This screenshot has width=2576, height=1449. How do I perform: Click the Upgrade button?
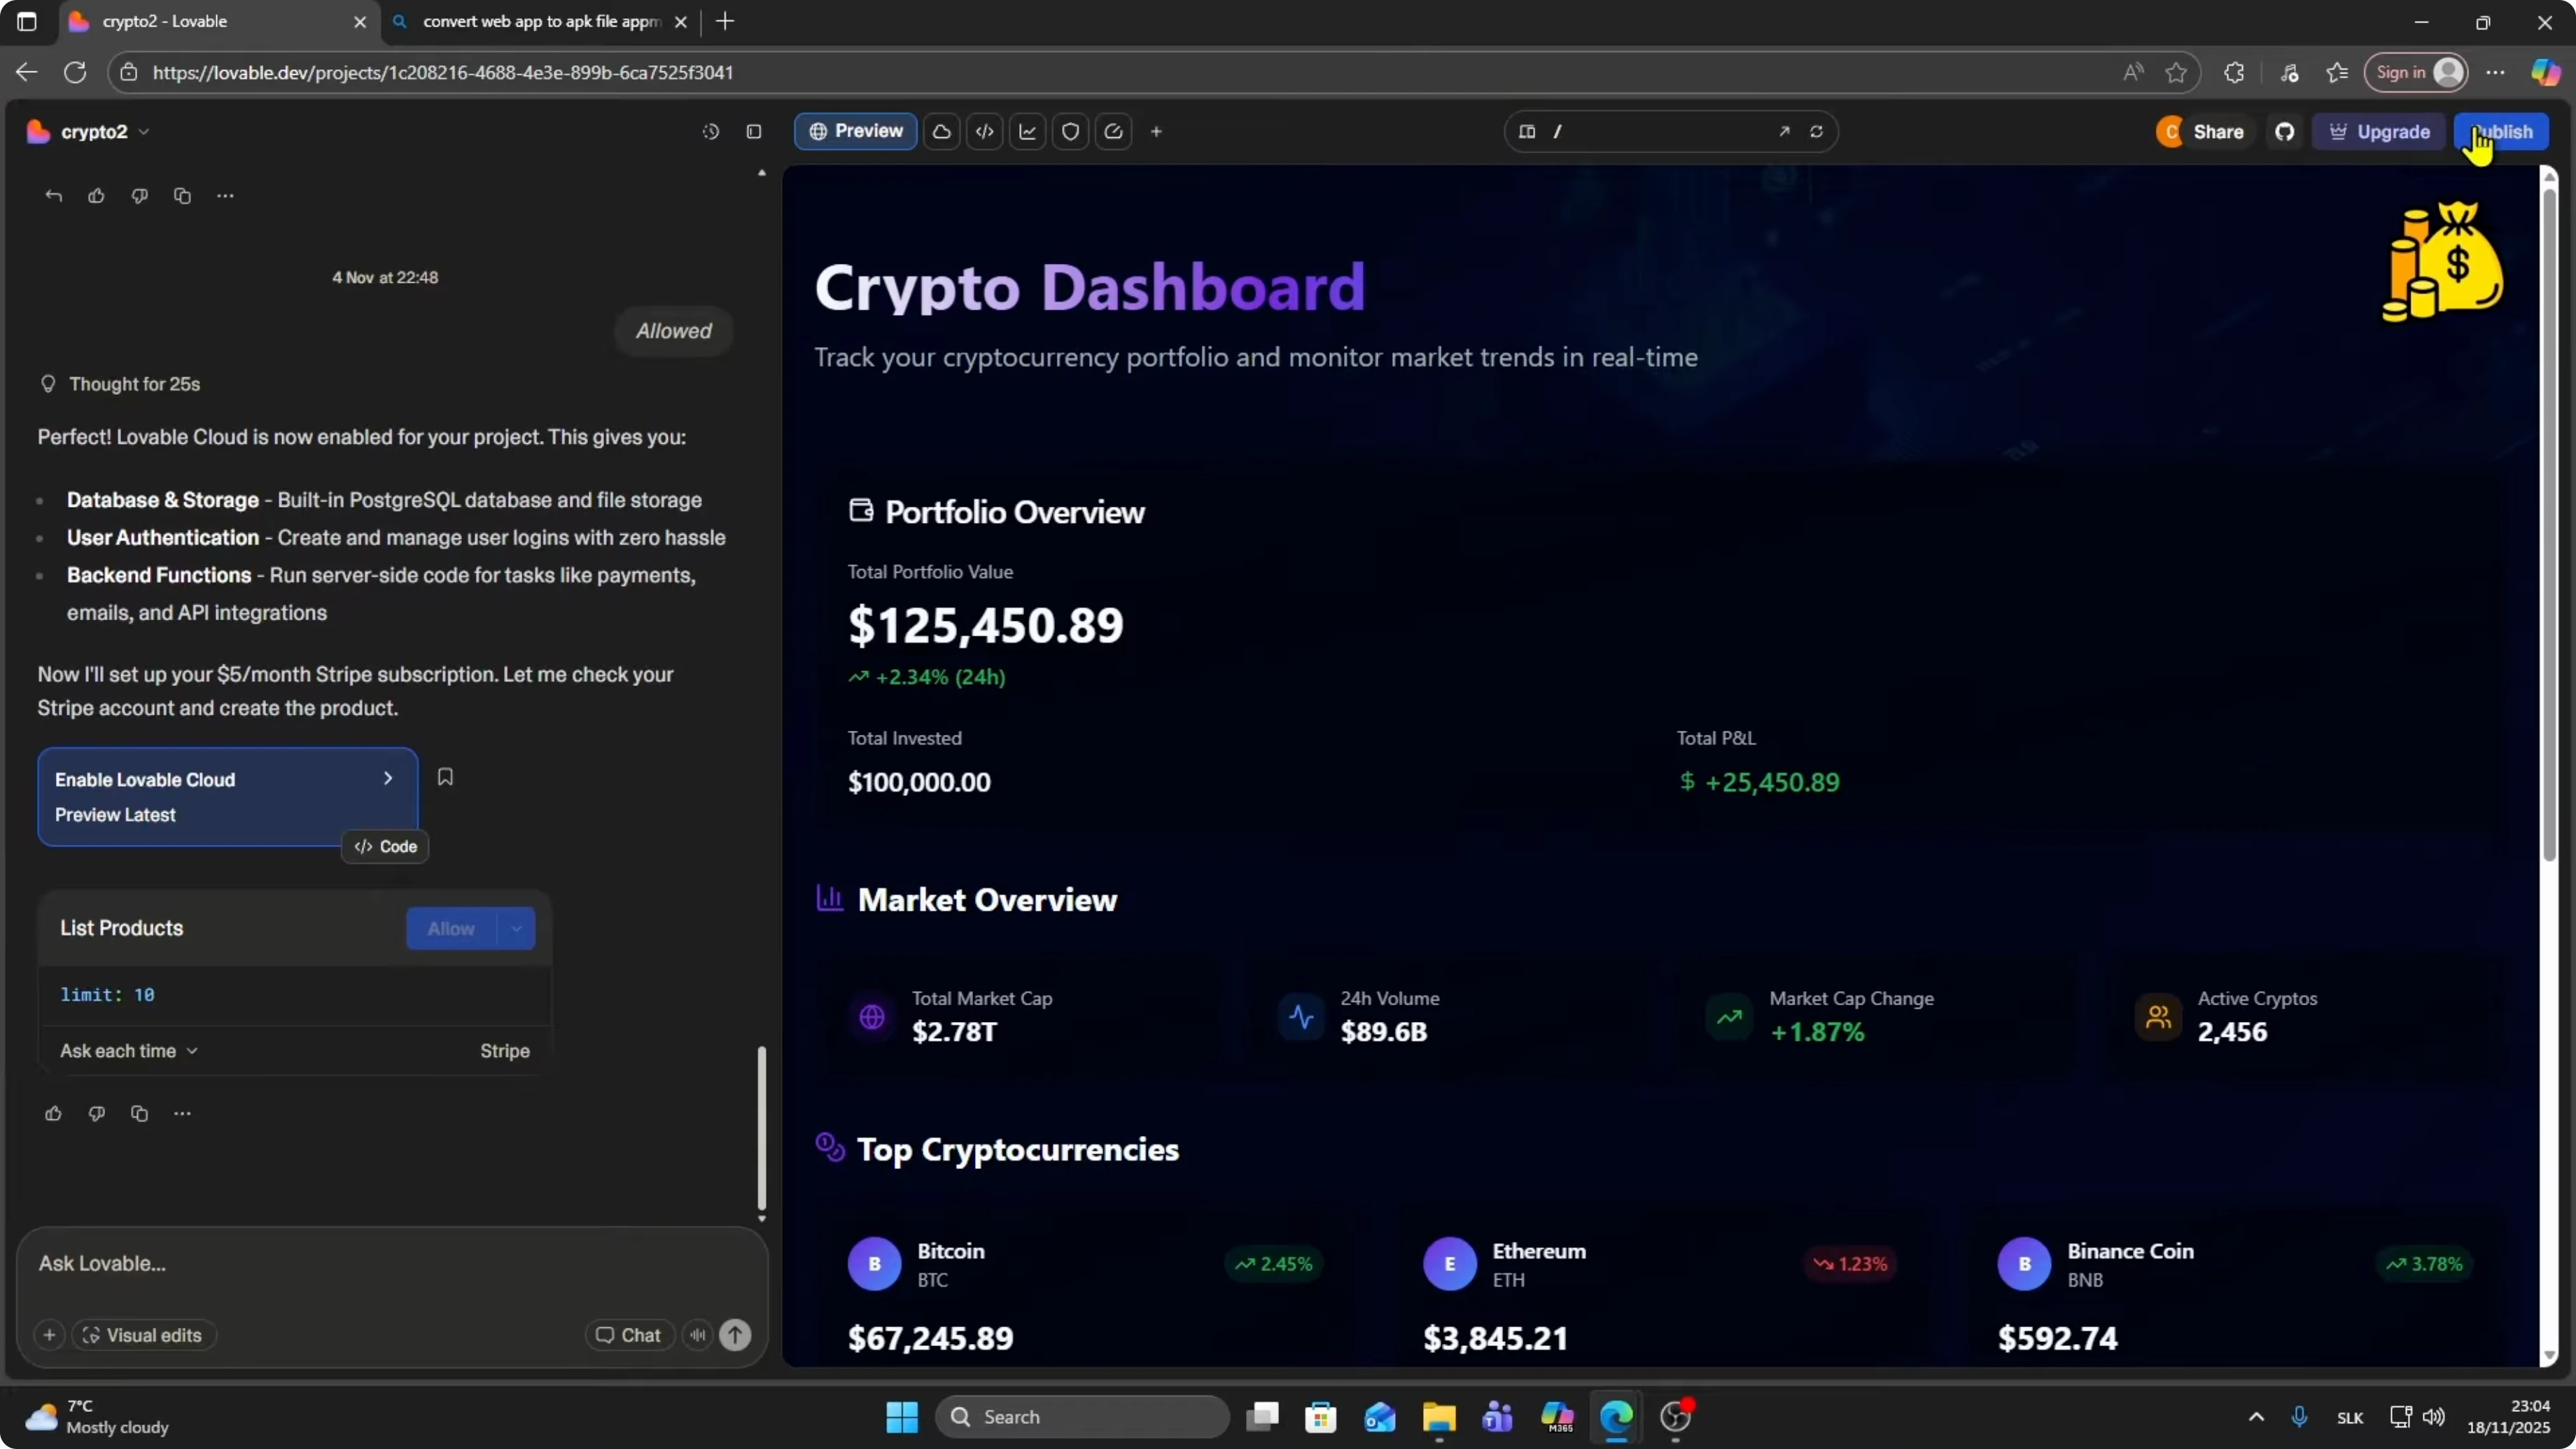[x=2379, y=131]
